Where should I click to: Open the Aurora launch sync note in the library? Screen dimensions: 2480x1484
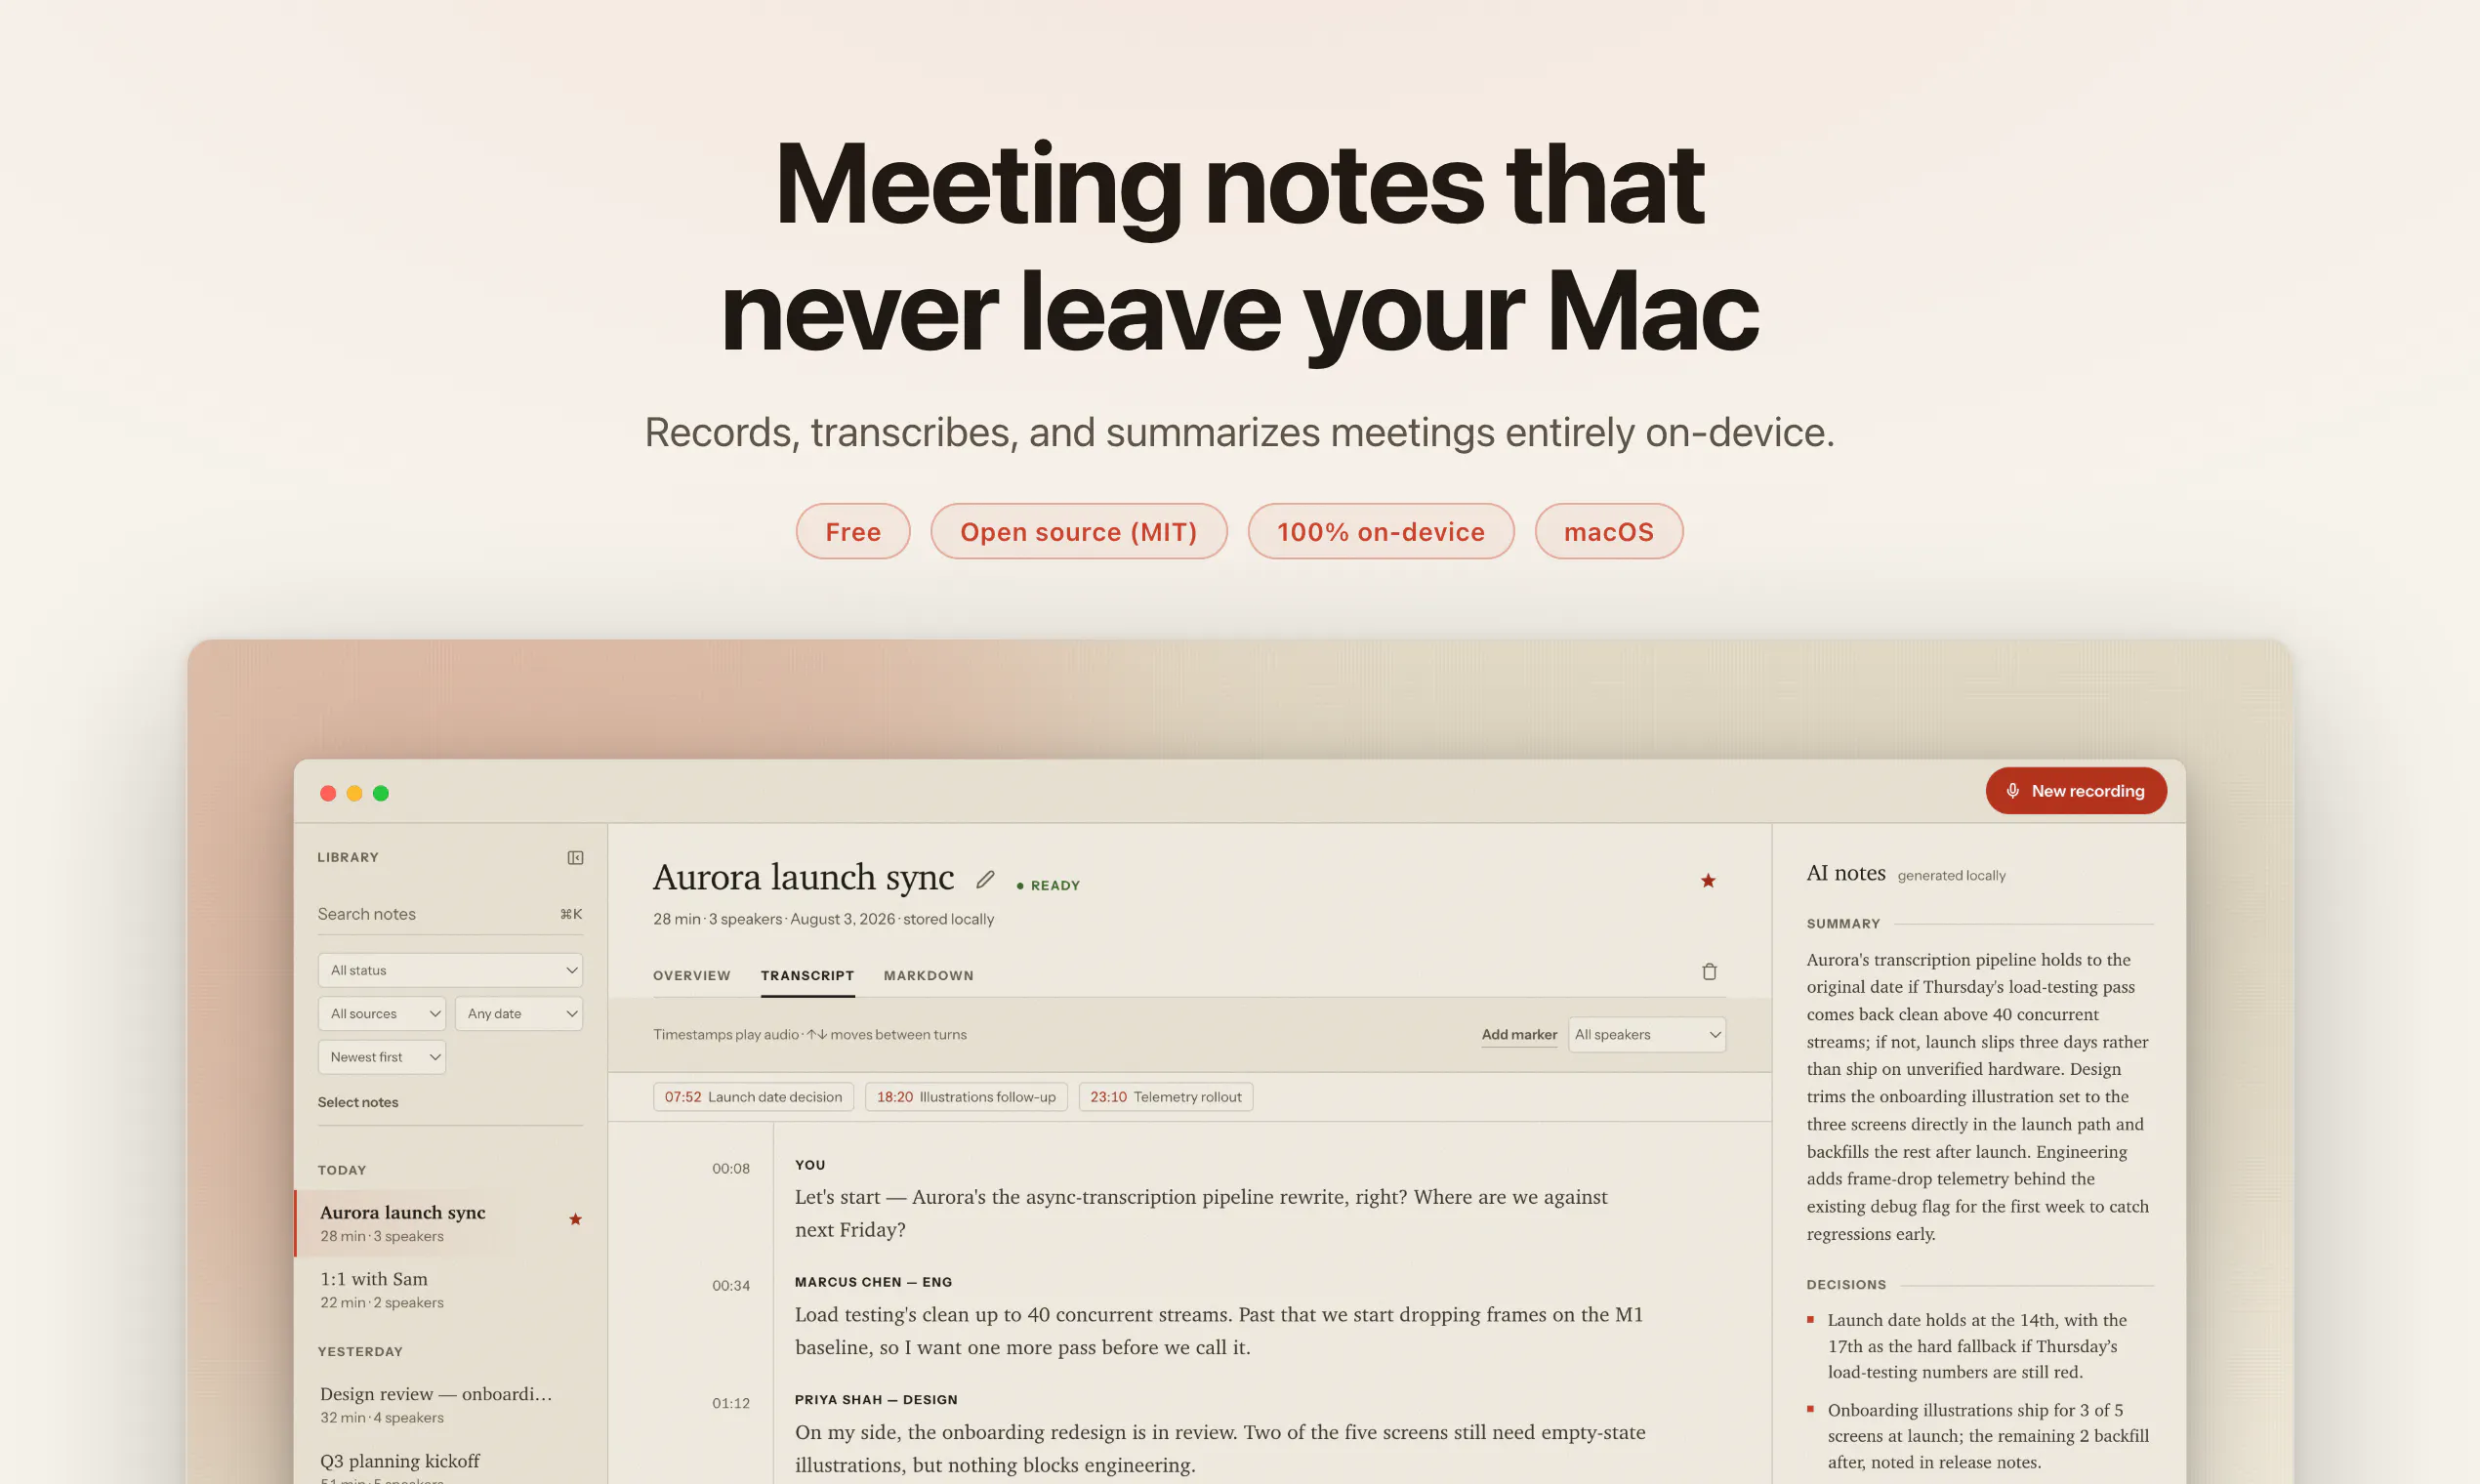[451, 1223]
